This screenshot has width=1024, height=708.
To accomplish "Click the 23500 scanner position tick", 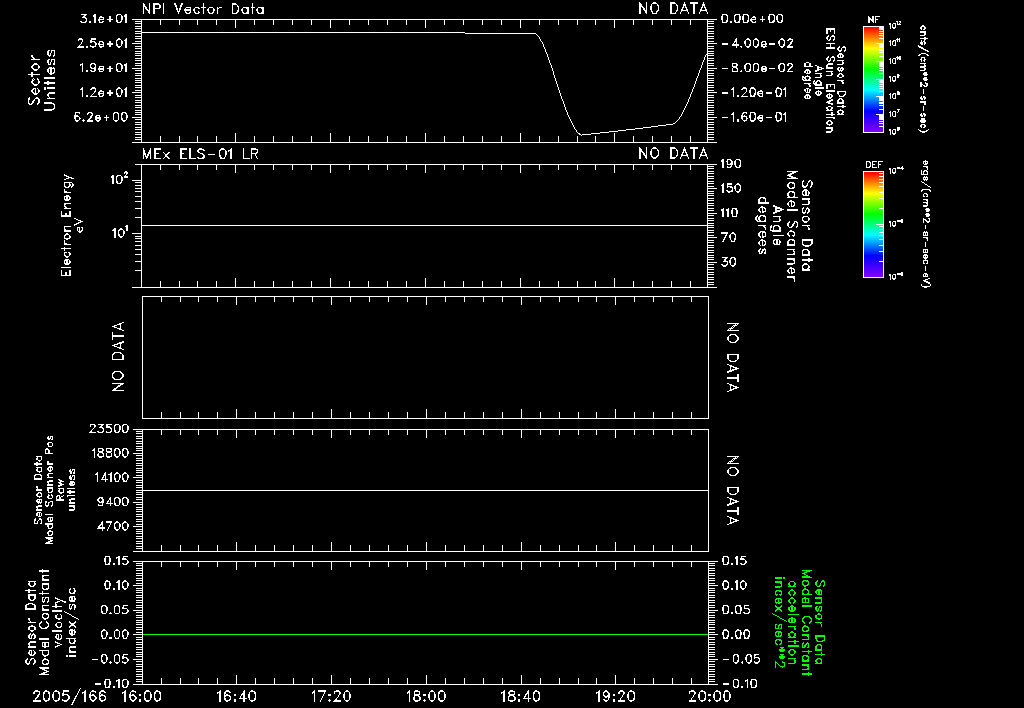I will tap(109, 429).
